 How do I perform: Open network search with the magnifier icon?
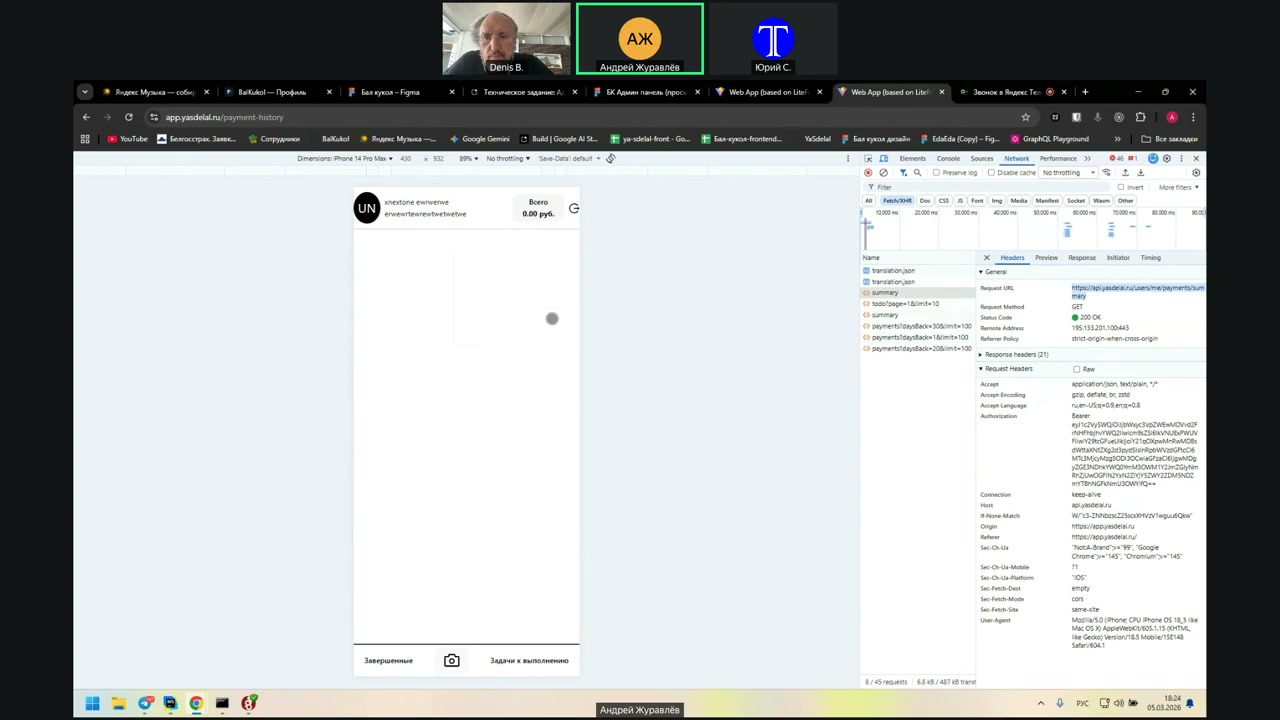click(917, 173)
